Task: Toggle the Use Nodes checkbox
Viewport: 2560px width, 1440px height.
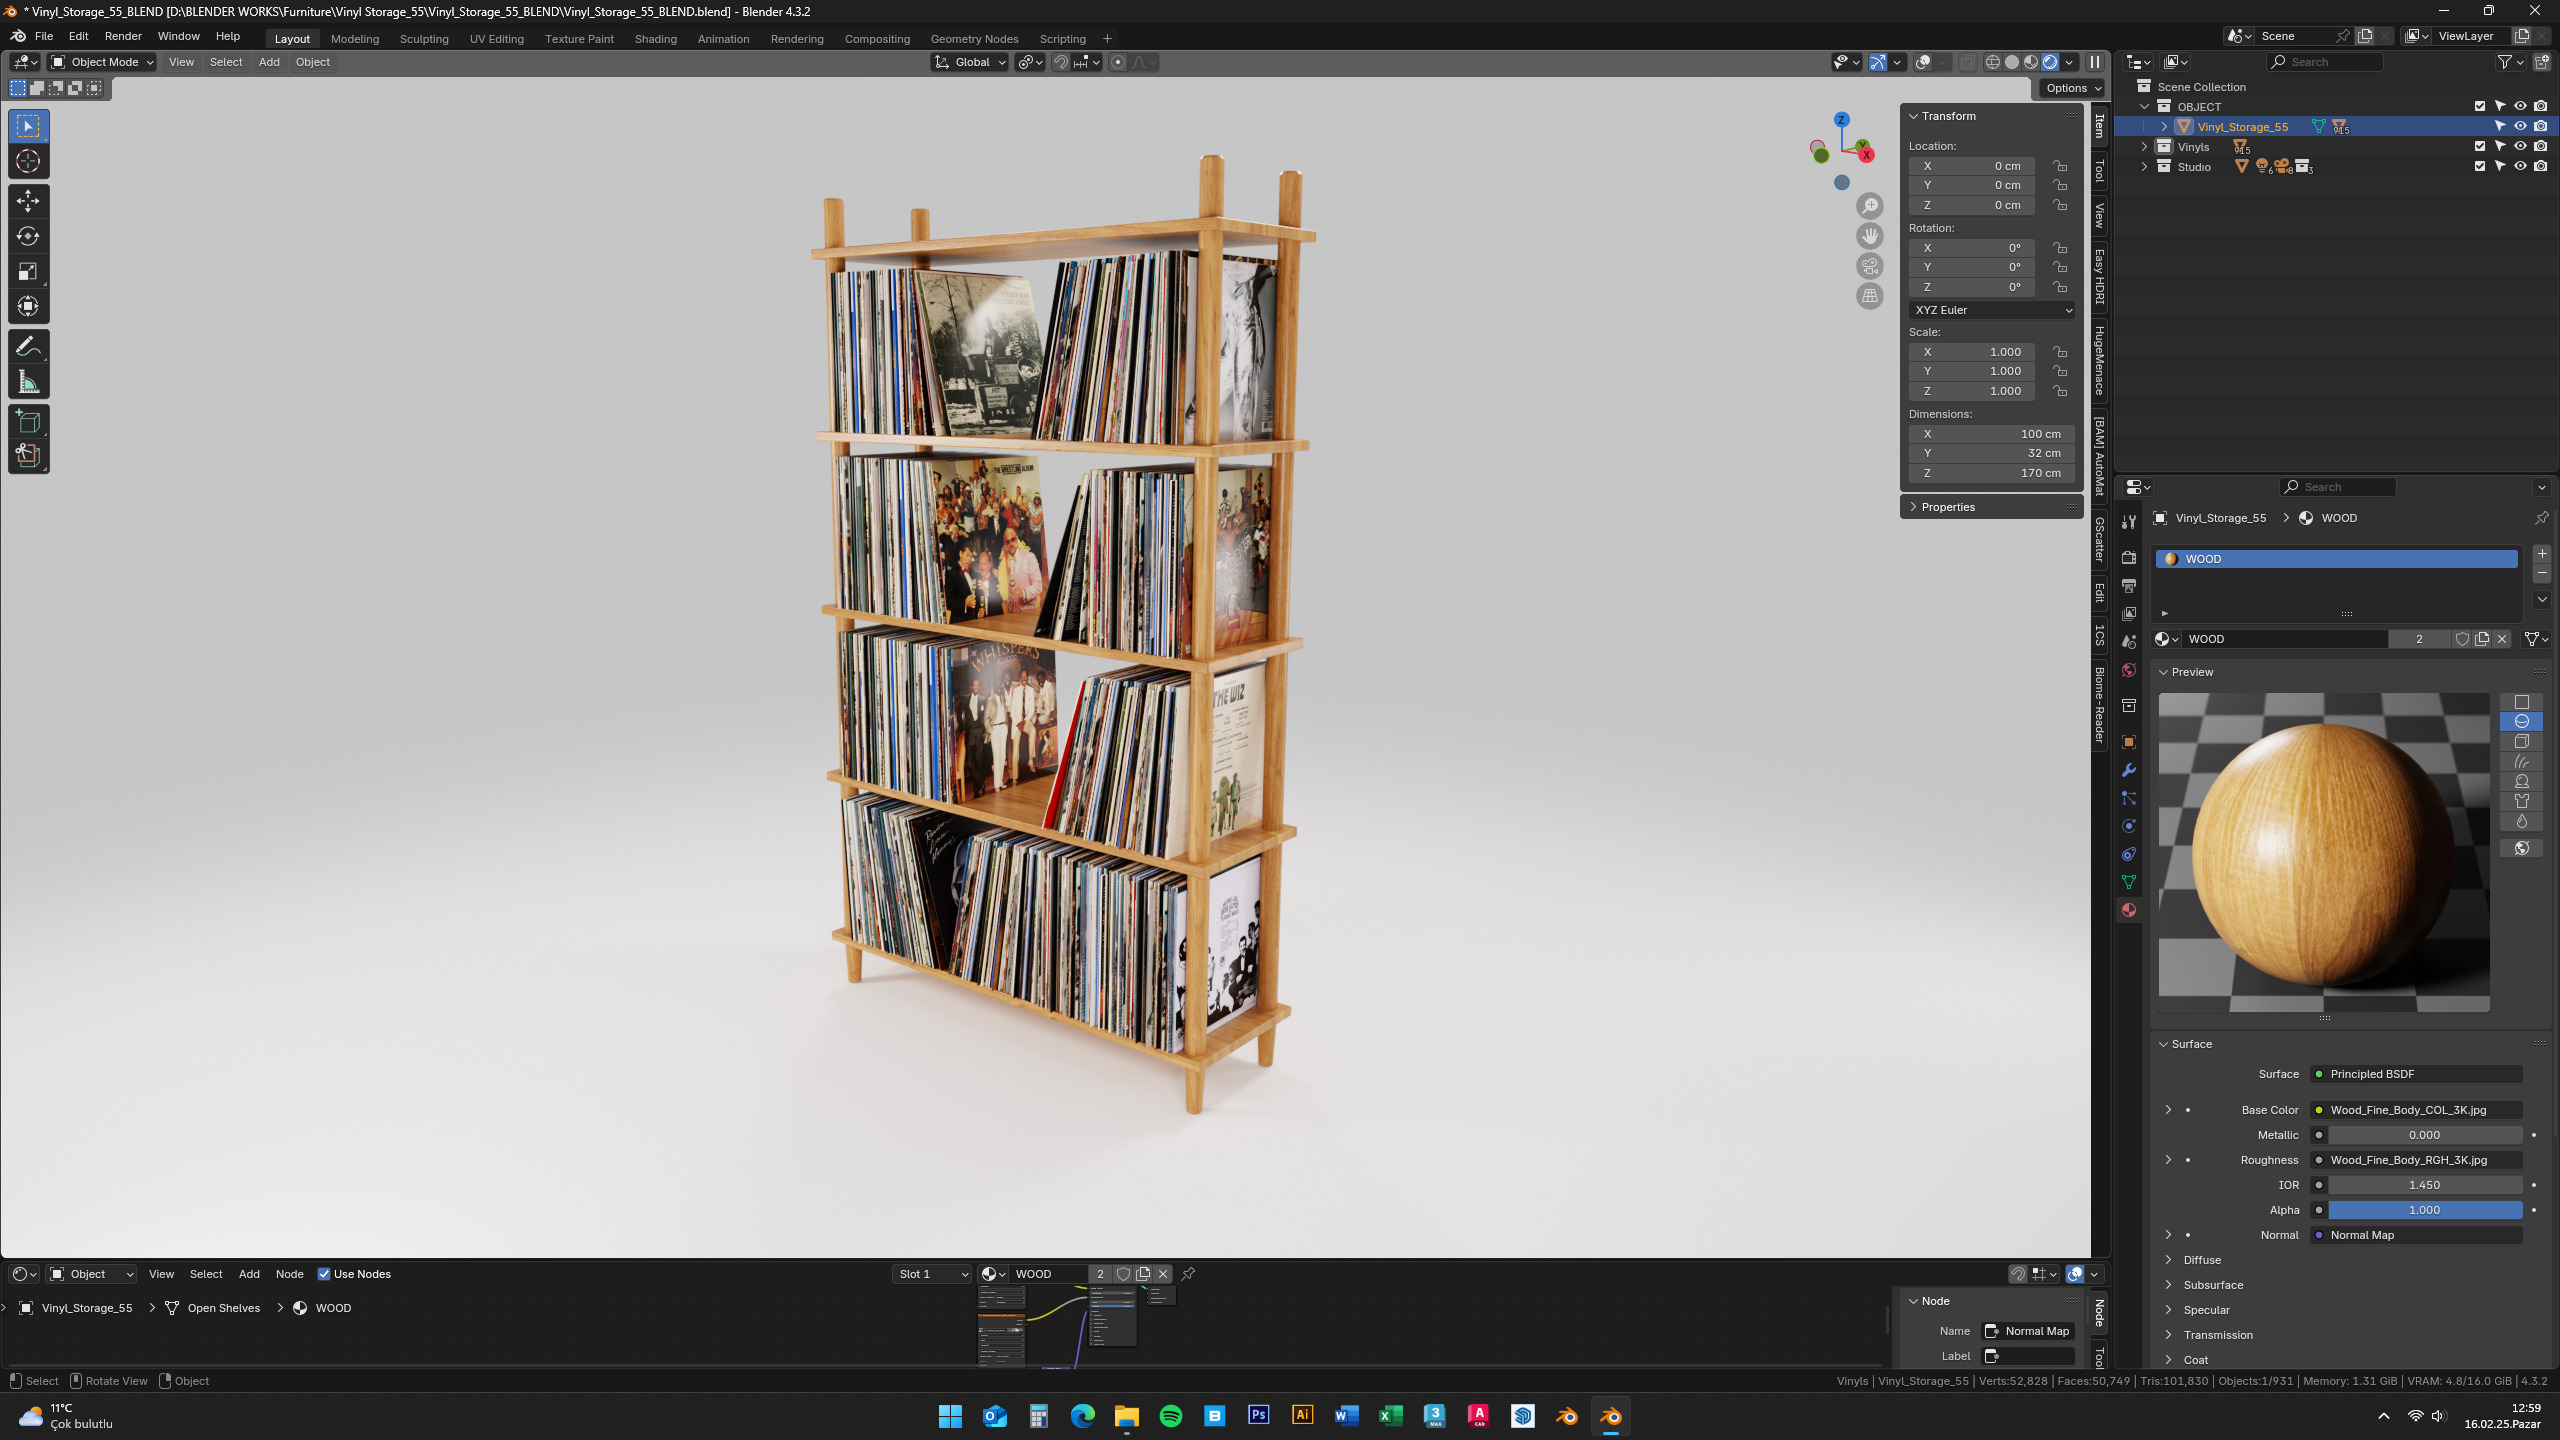Action: [x=324, y=1274]
